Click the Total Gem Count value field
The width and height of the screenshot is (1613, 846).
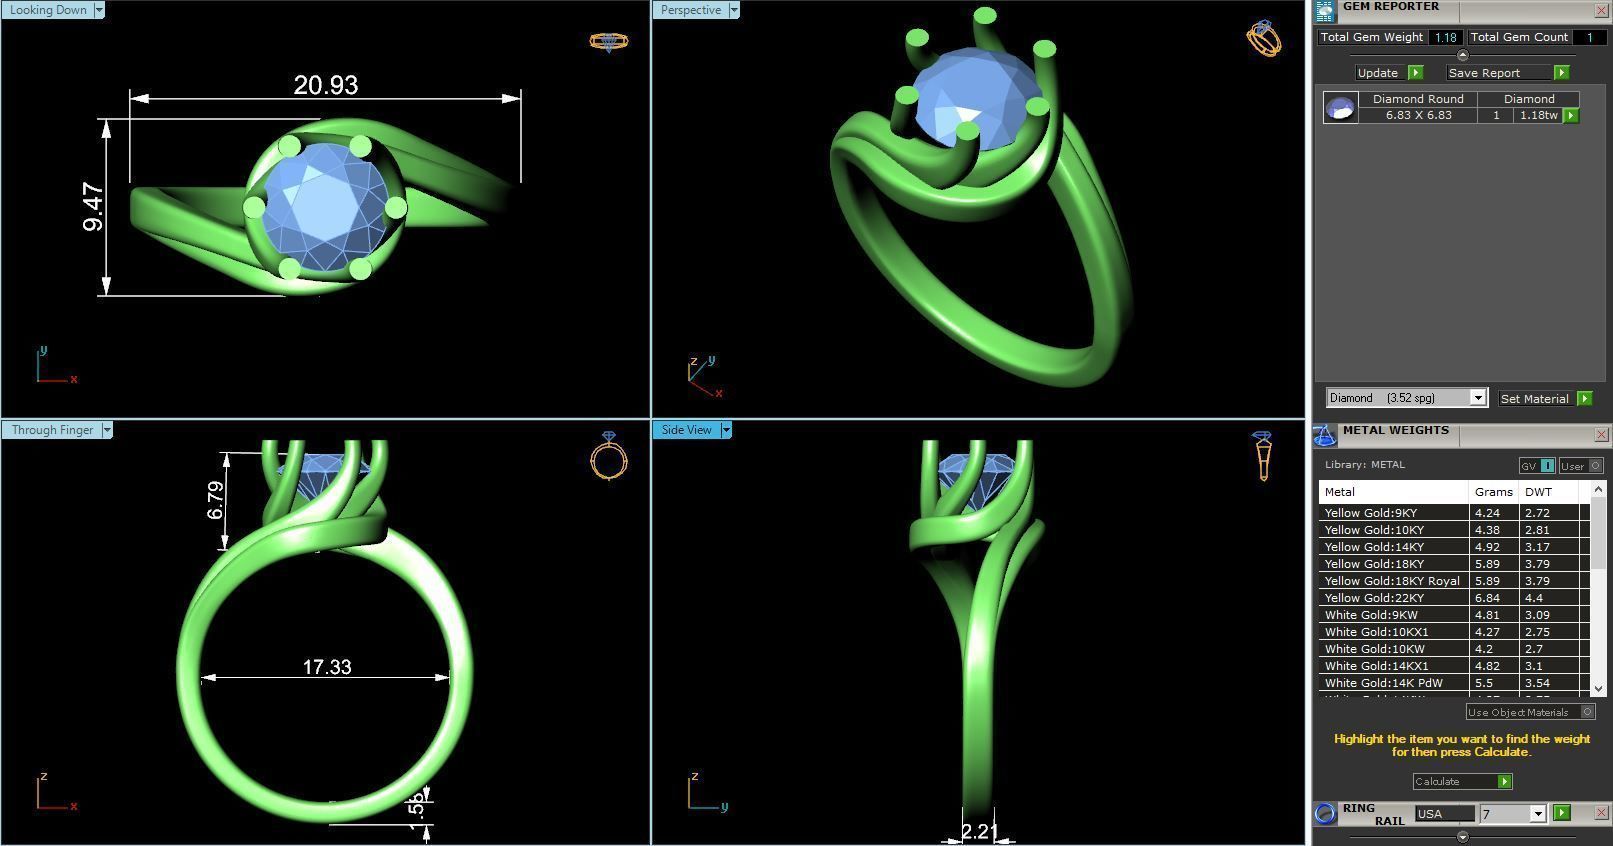coord(1589,37)
